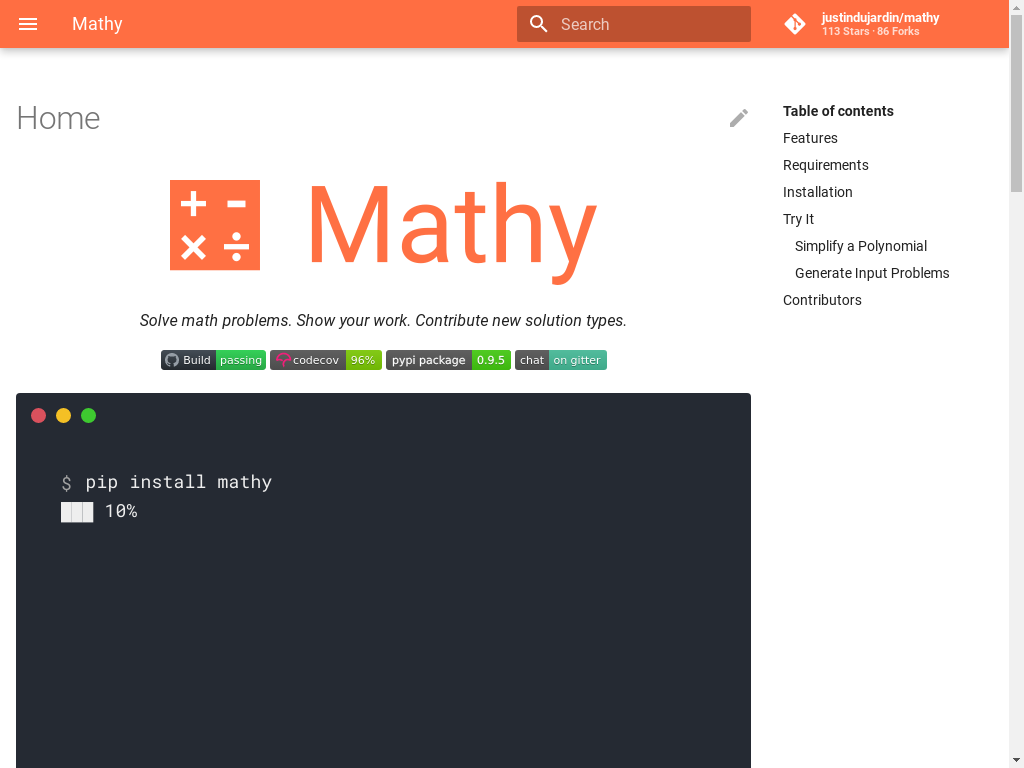This screenshot has height=768, width=1024.
Task: Open the codecov 96% badge
Action: tap(326, 360)
